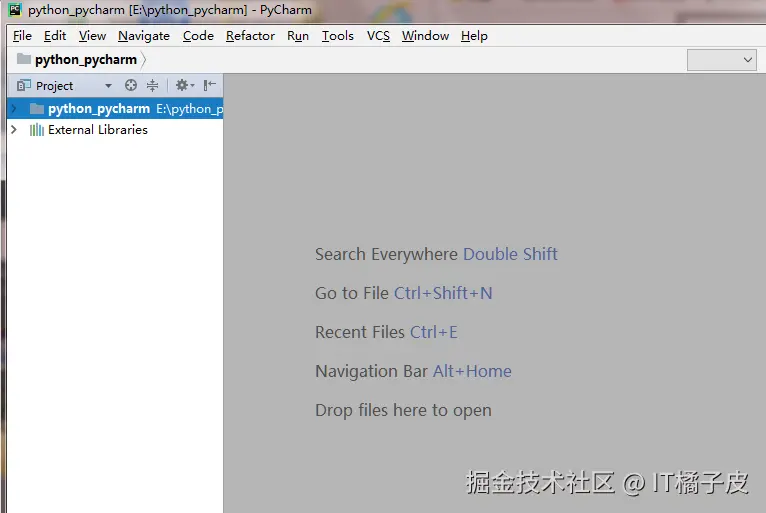Click the Navigation Bar Alt+Home hint
The image size is (766, 513).
tap(413, 371)
